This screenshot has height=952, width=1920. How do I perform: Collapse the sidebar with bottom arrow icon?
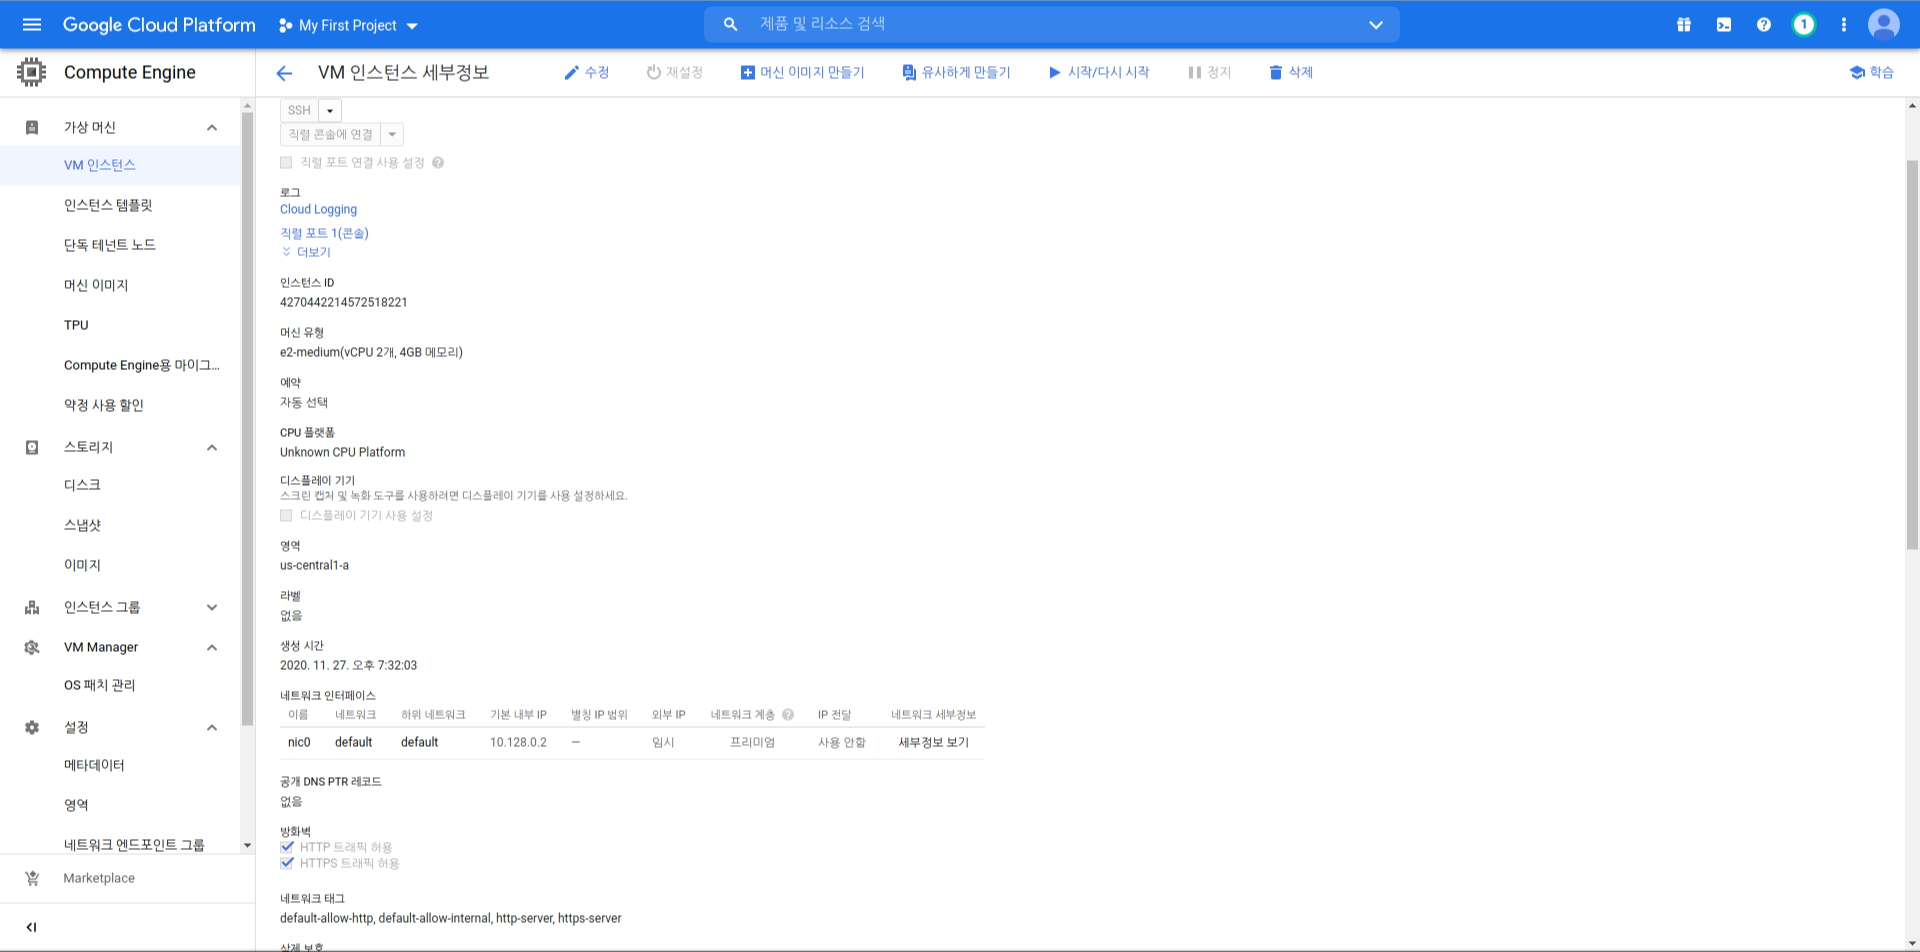[31, 927]
